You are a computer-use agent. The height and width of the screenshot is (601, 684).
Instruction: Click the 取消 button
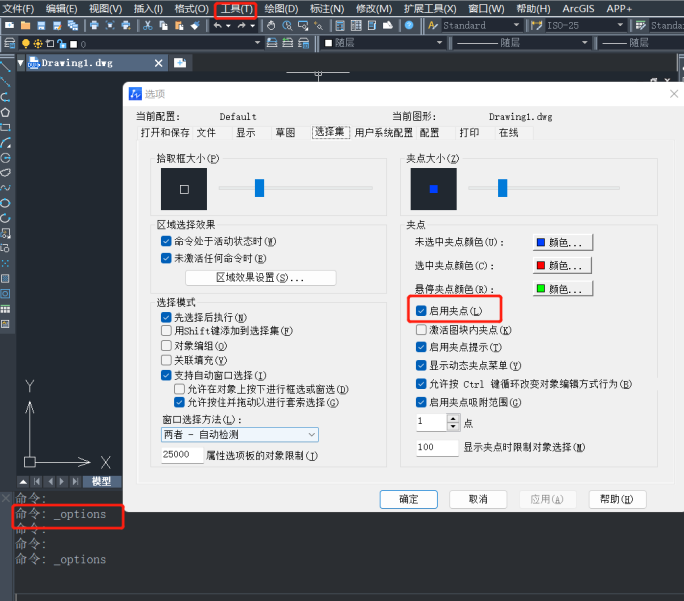pyautogui.click(x=478, y=499)
